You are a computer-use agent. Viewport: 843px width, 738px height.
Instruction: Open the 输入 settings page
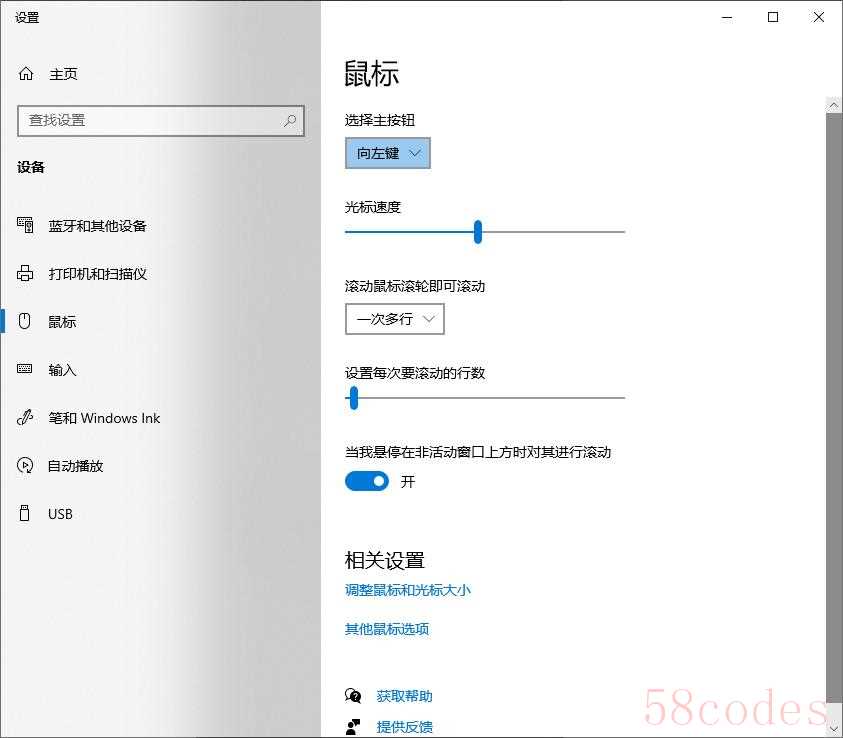tap(62, 369)
